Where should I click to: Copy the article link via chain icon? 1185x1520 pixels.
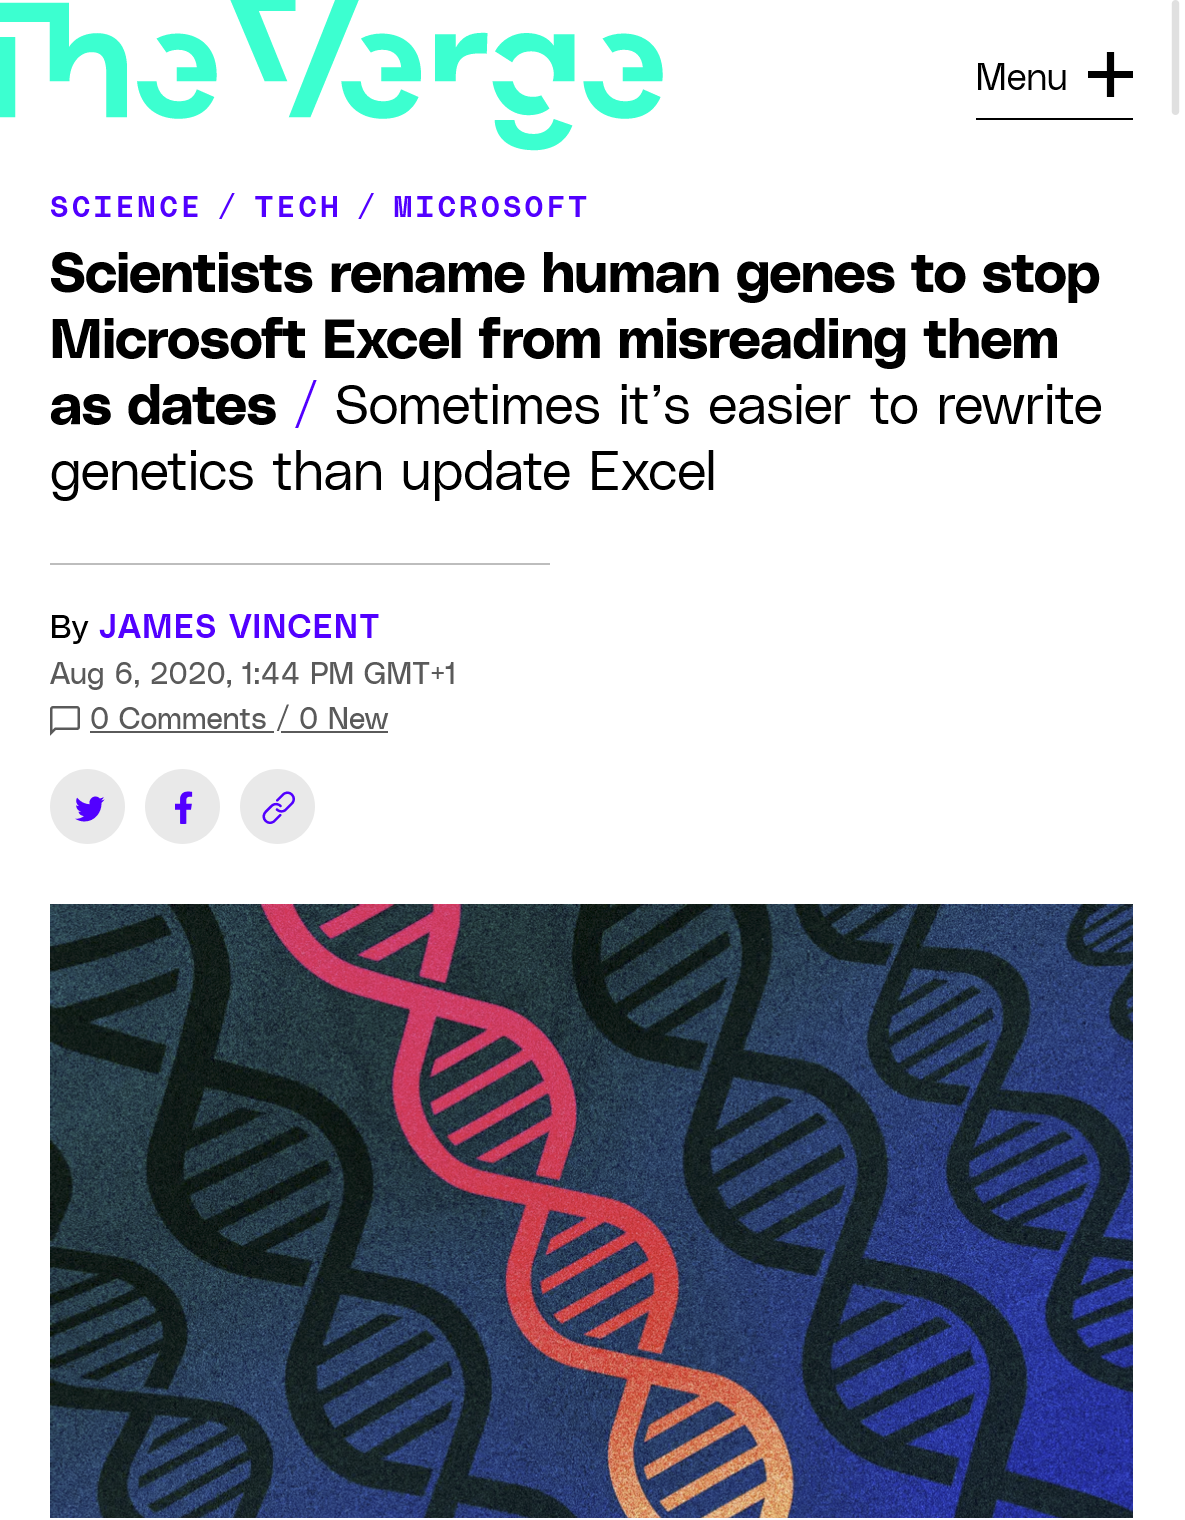tap(278, 807)
